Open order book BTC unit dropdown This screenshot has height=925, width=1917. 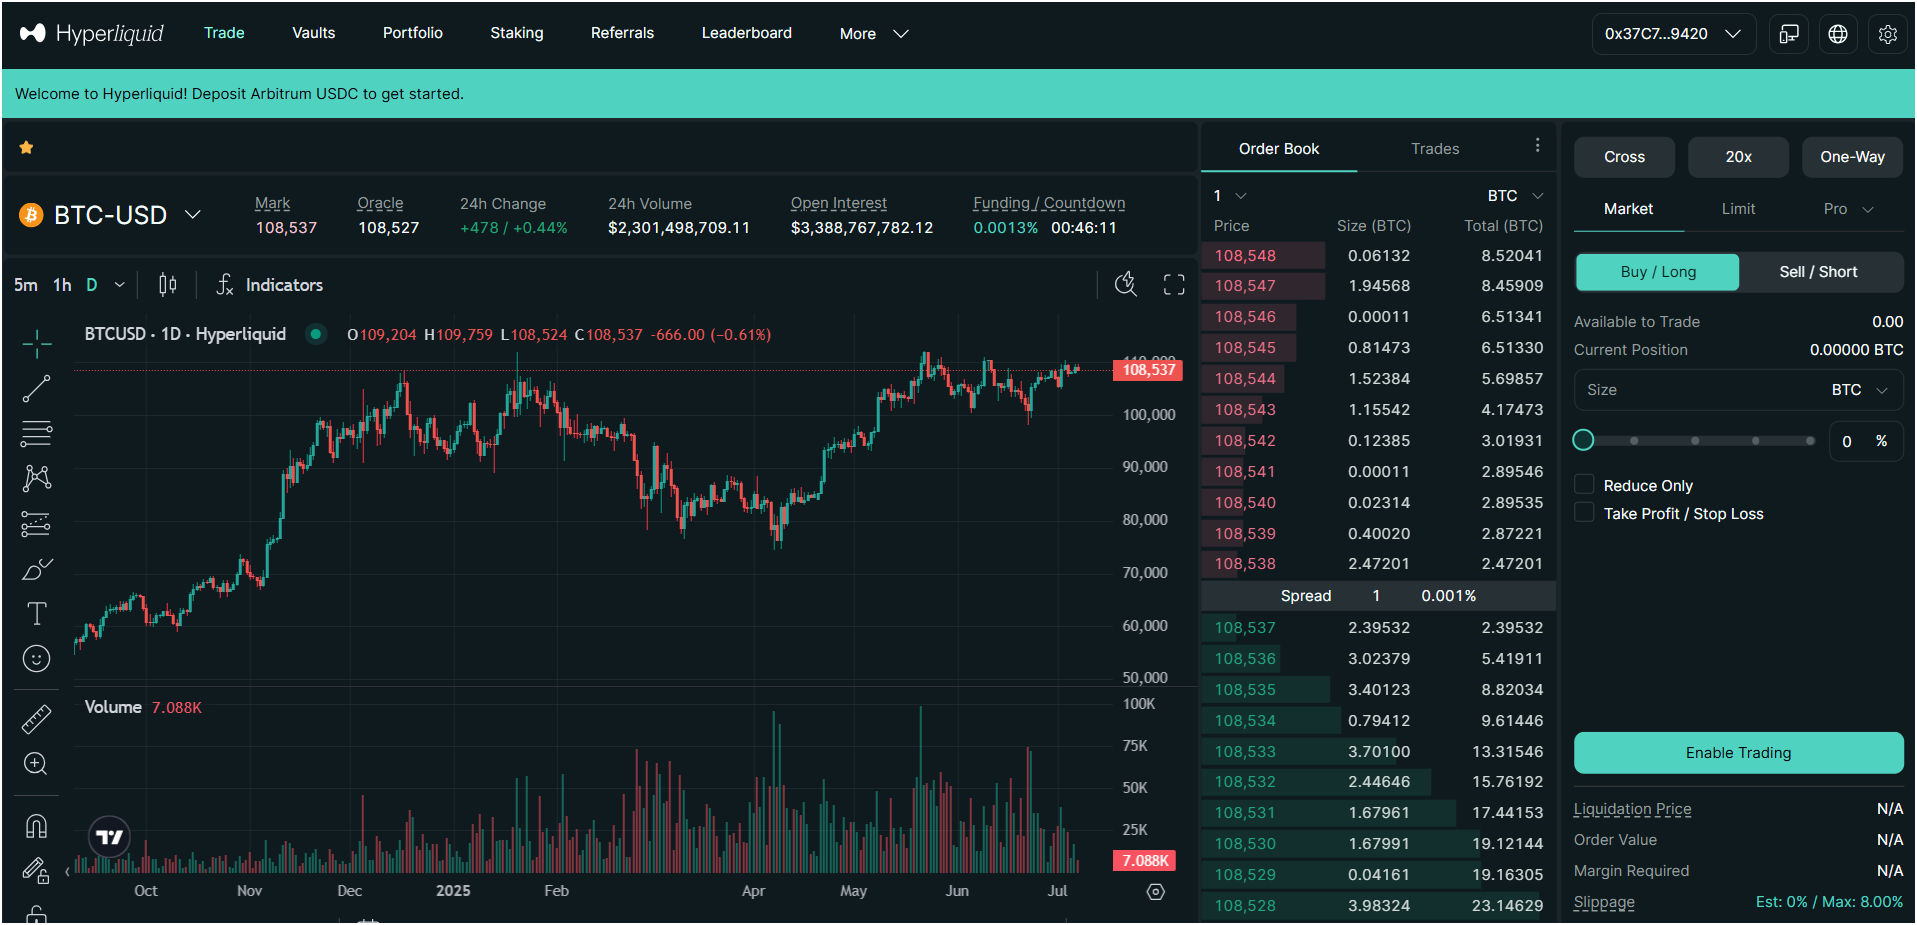pyautogui.click(x=1516, y=196)
